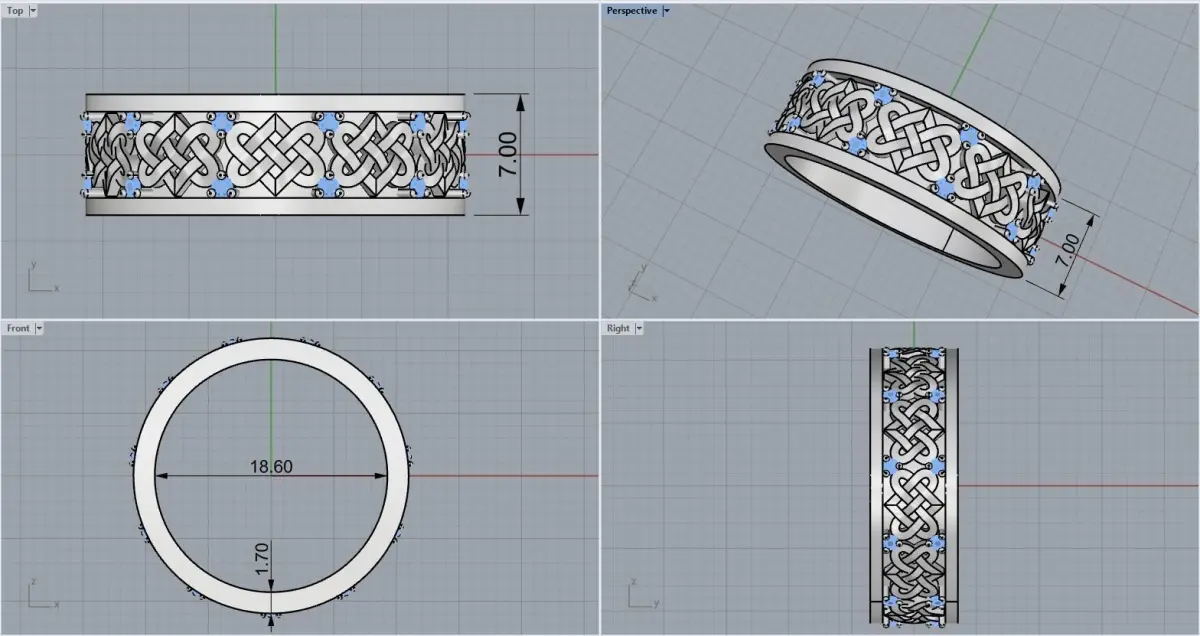Select the Right viewport title label

618,328
